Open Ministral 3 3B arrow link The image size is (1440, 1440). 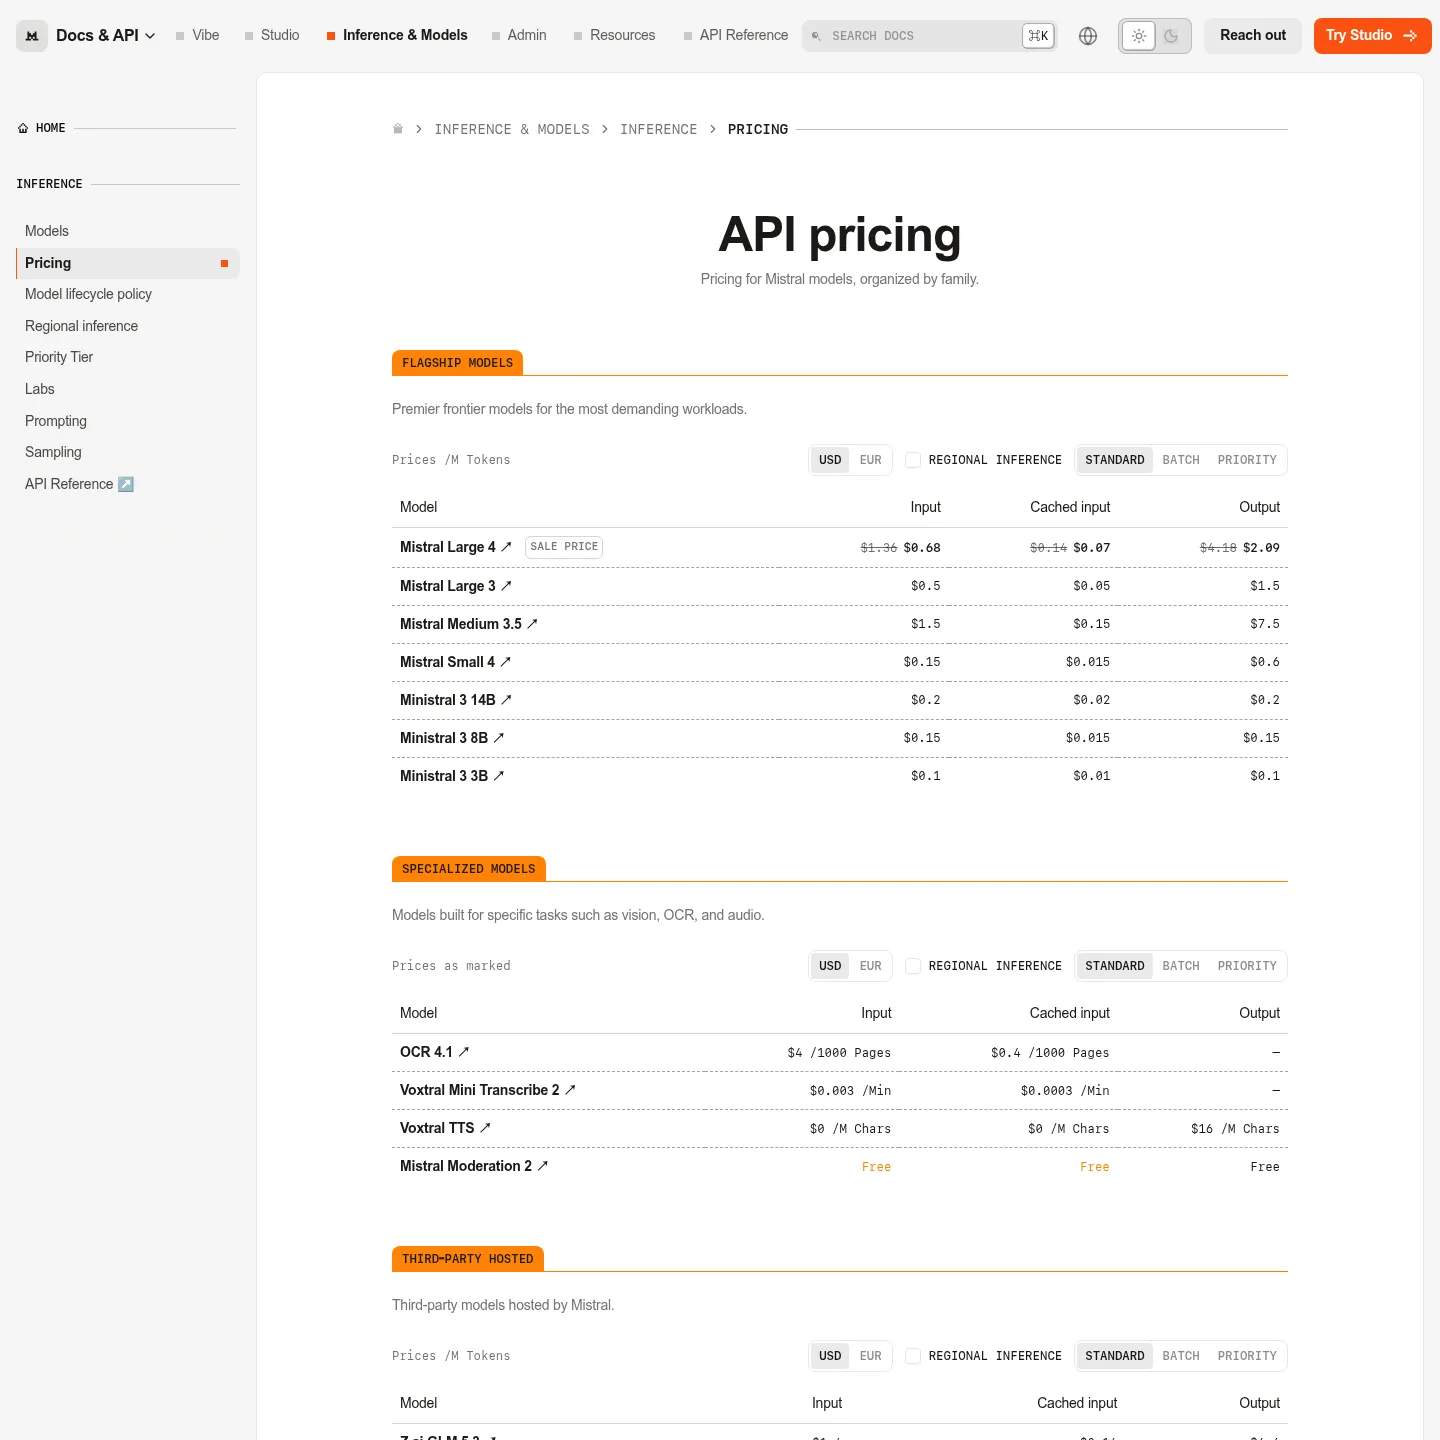(x=498, y=776)
